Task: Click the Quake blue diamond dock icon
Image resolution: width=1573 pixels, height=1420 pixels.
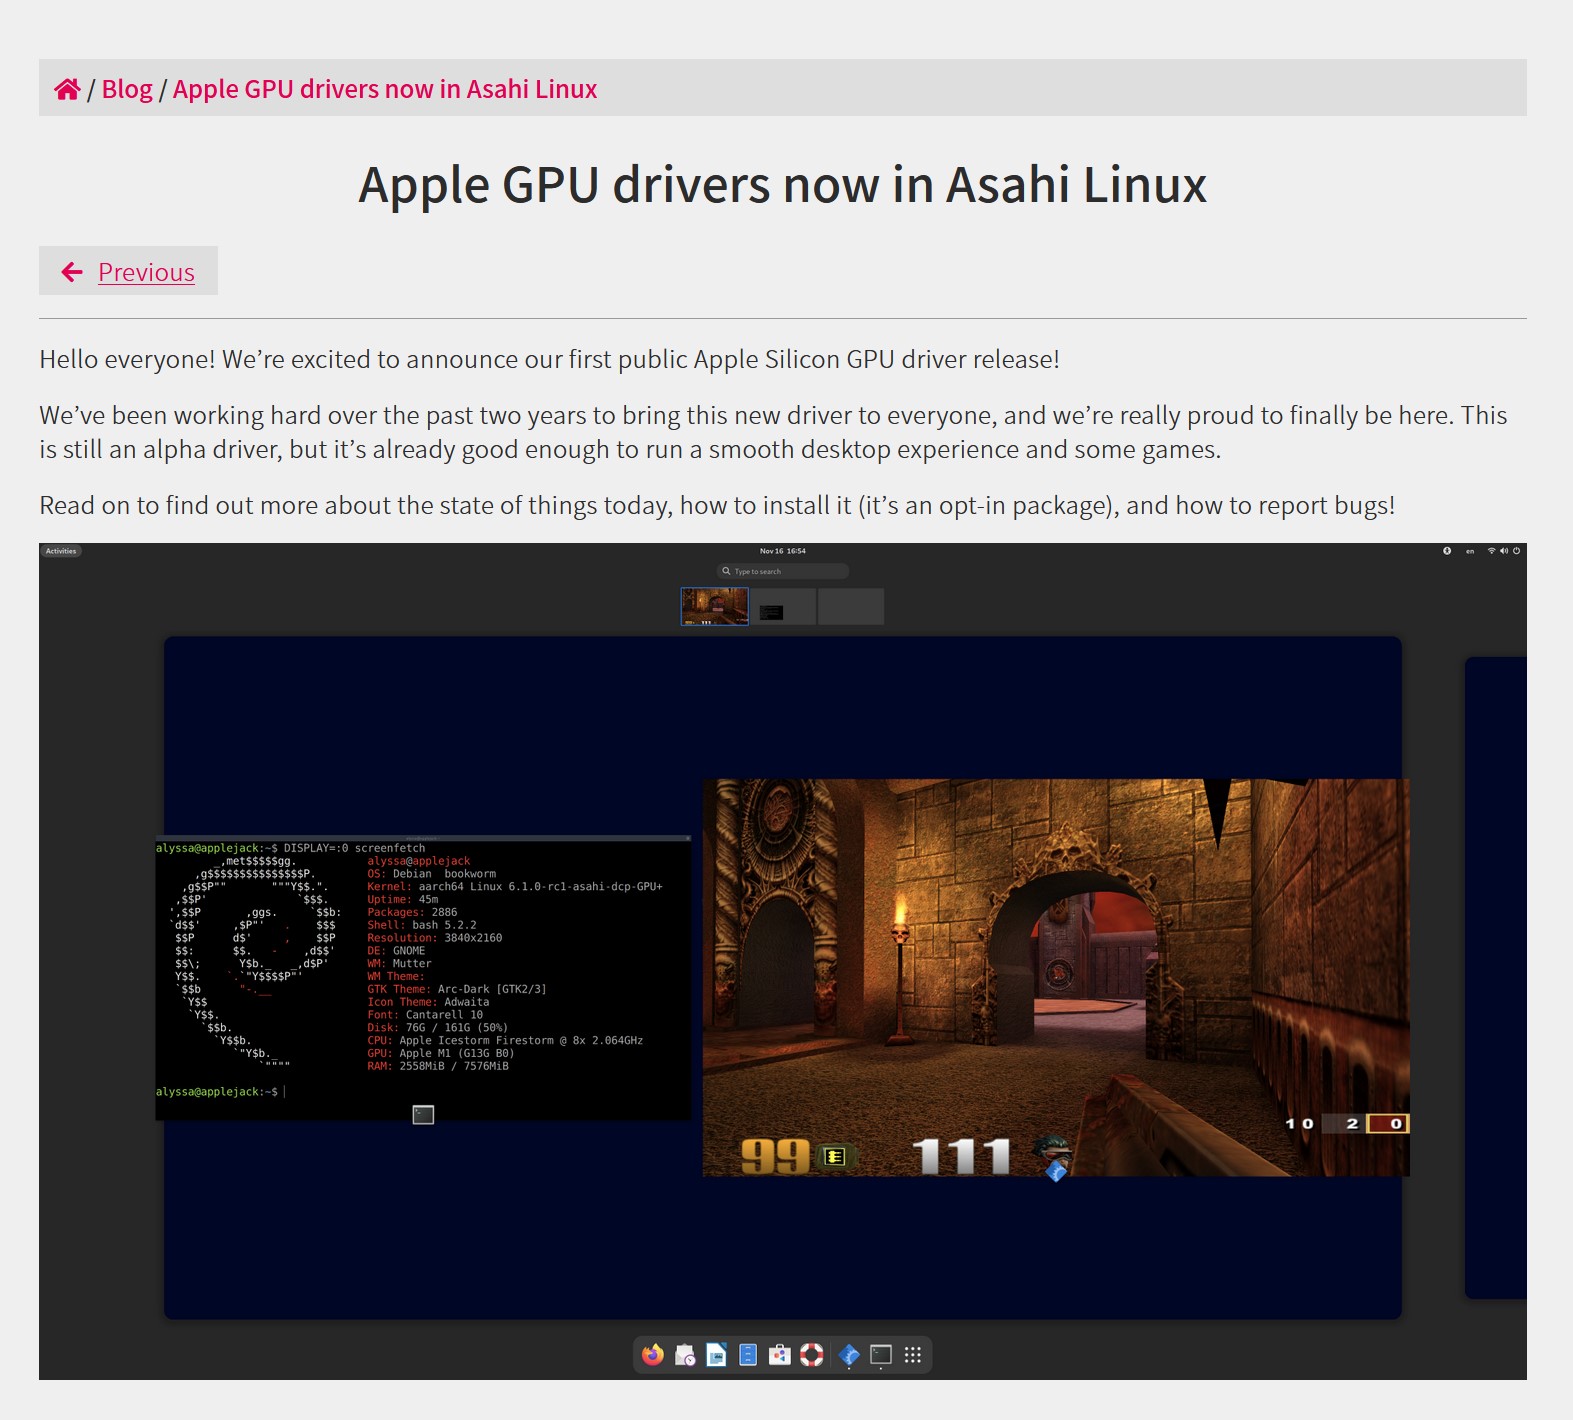Action: coord(849,1355)
